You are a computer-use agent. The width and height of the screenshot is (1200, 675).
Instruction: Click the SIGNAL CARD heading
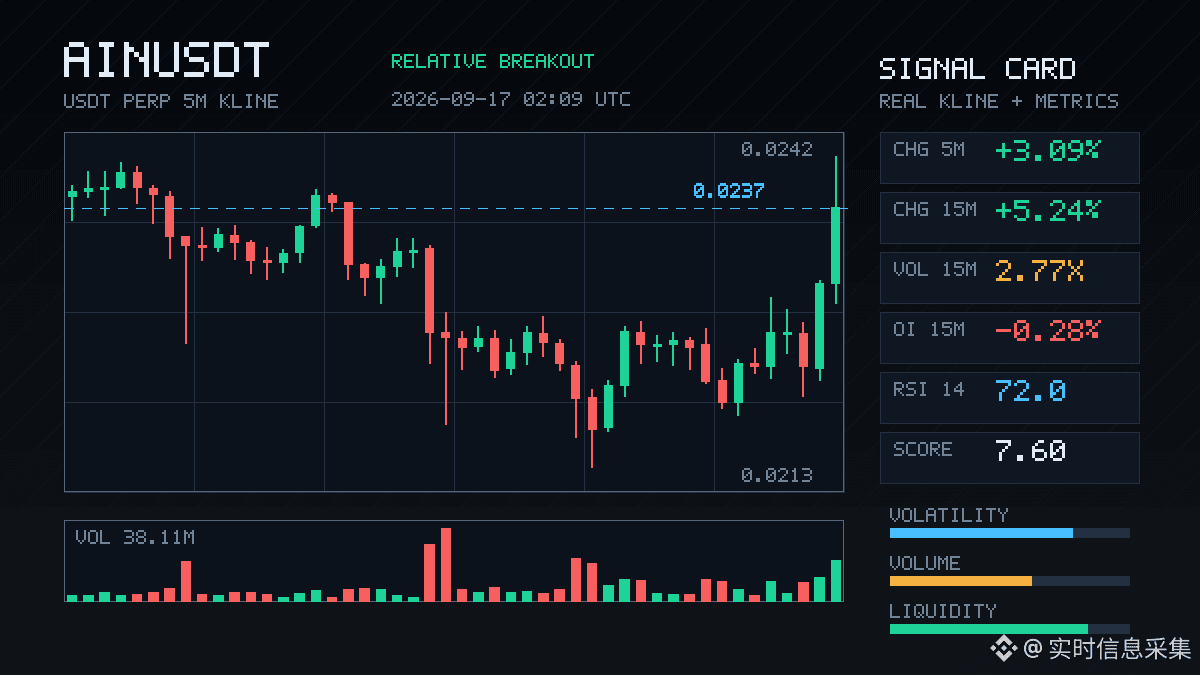pos(977,69)
